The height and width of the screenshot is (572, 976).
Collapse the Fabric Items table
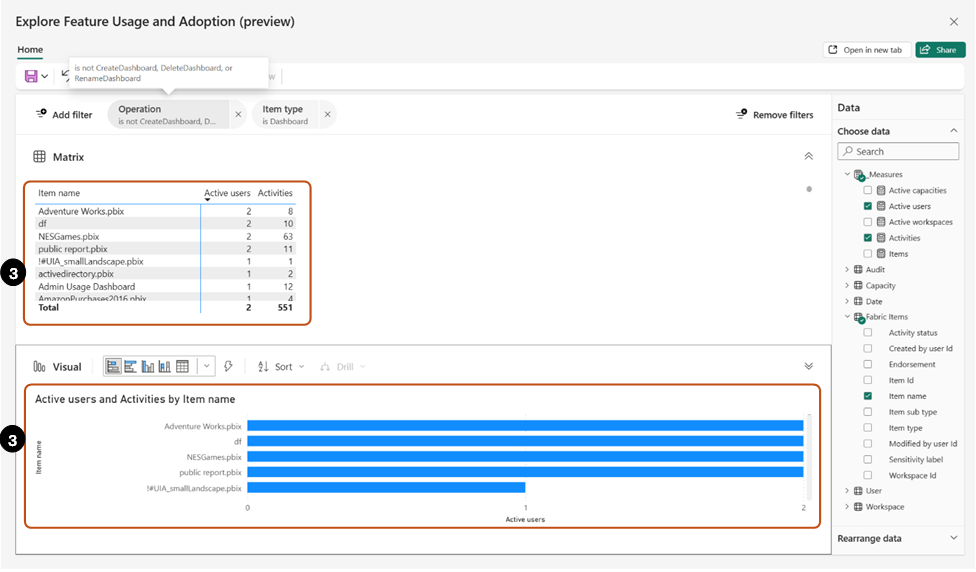click(847, 317)
